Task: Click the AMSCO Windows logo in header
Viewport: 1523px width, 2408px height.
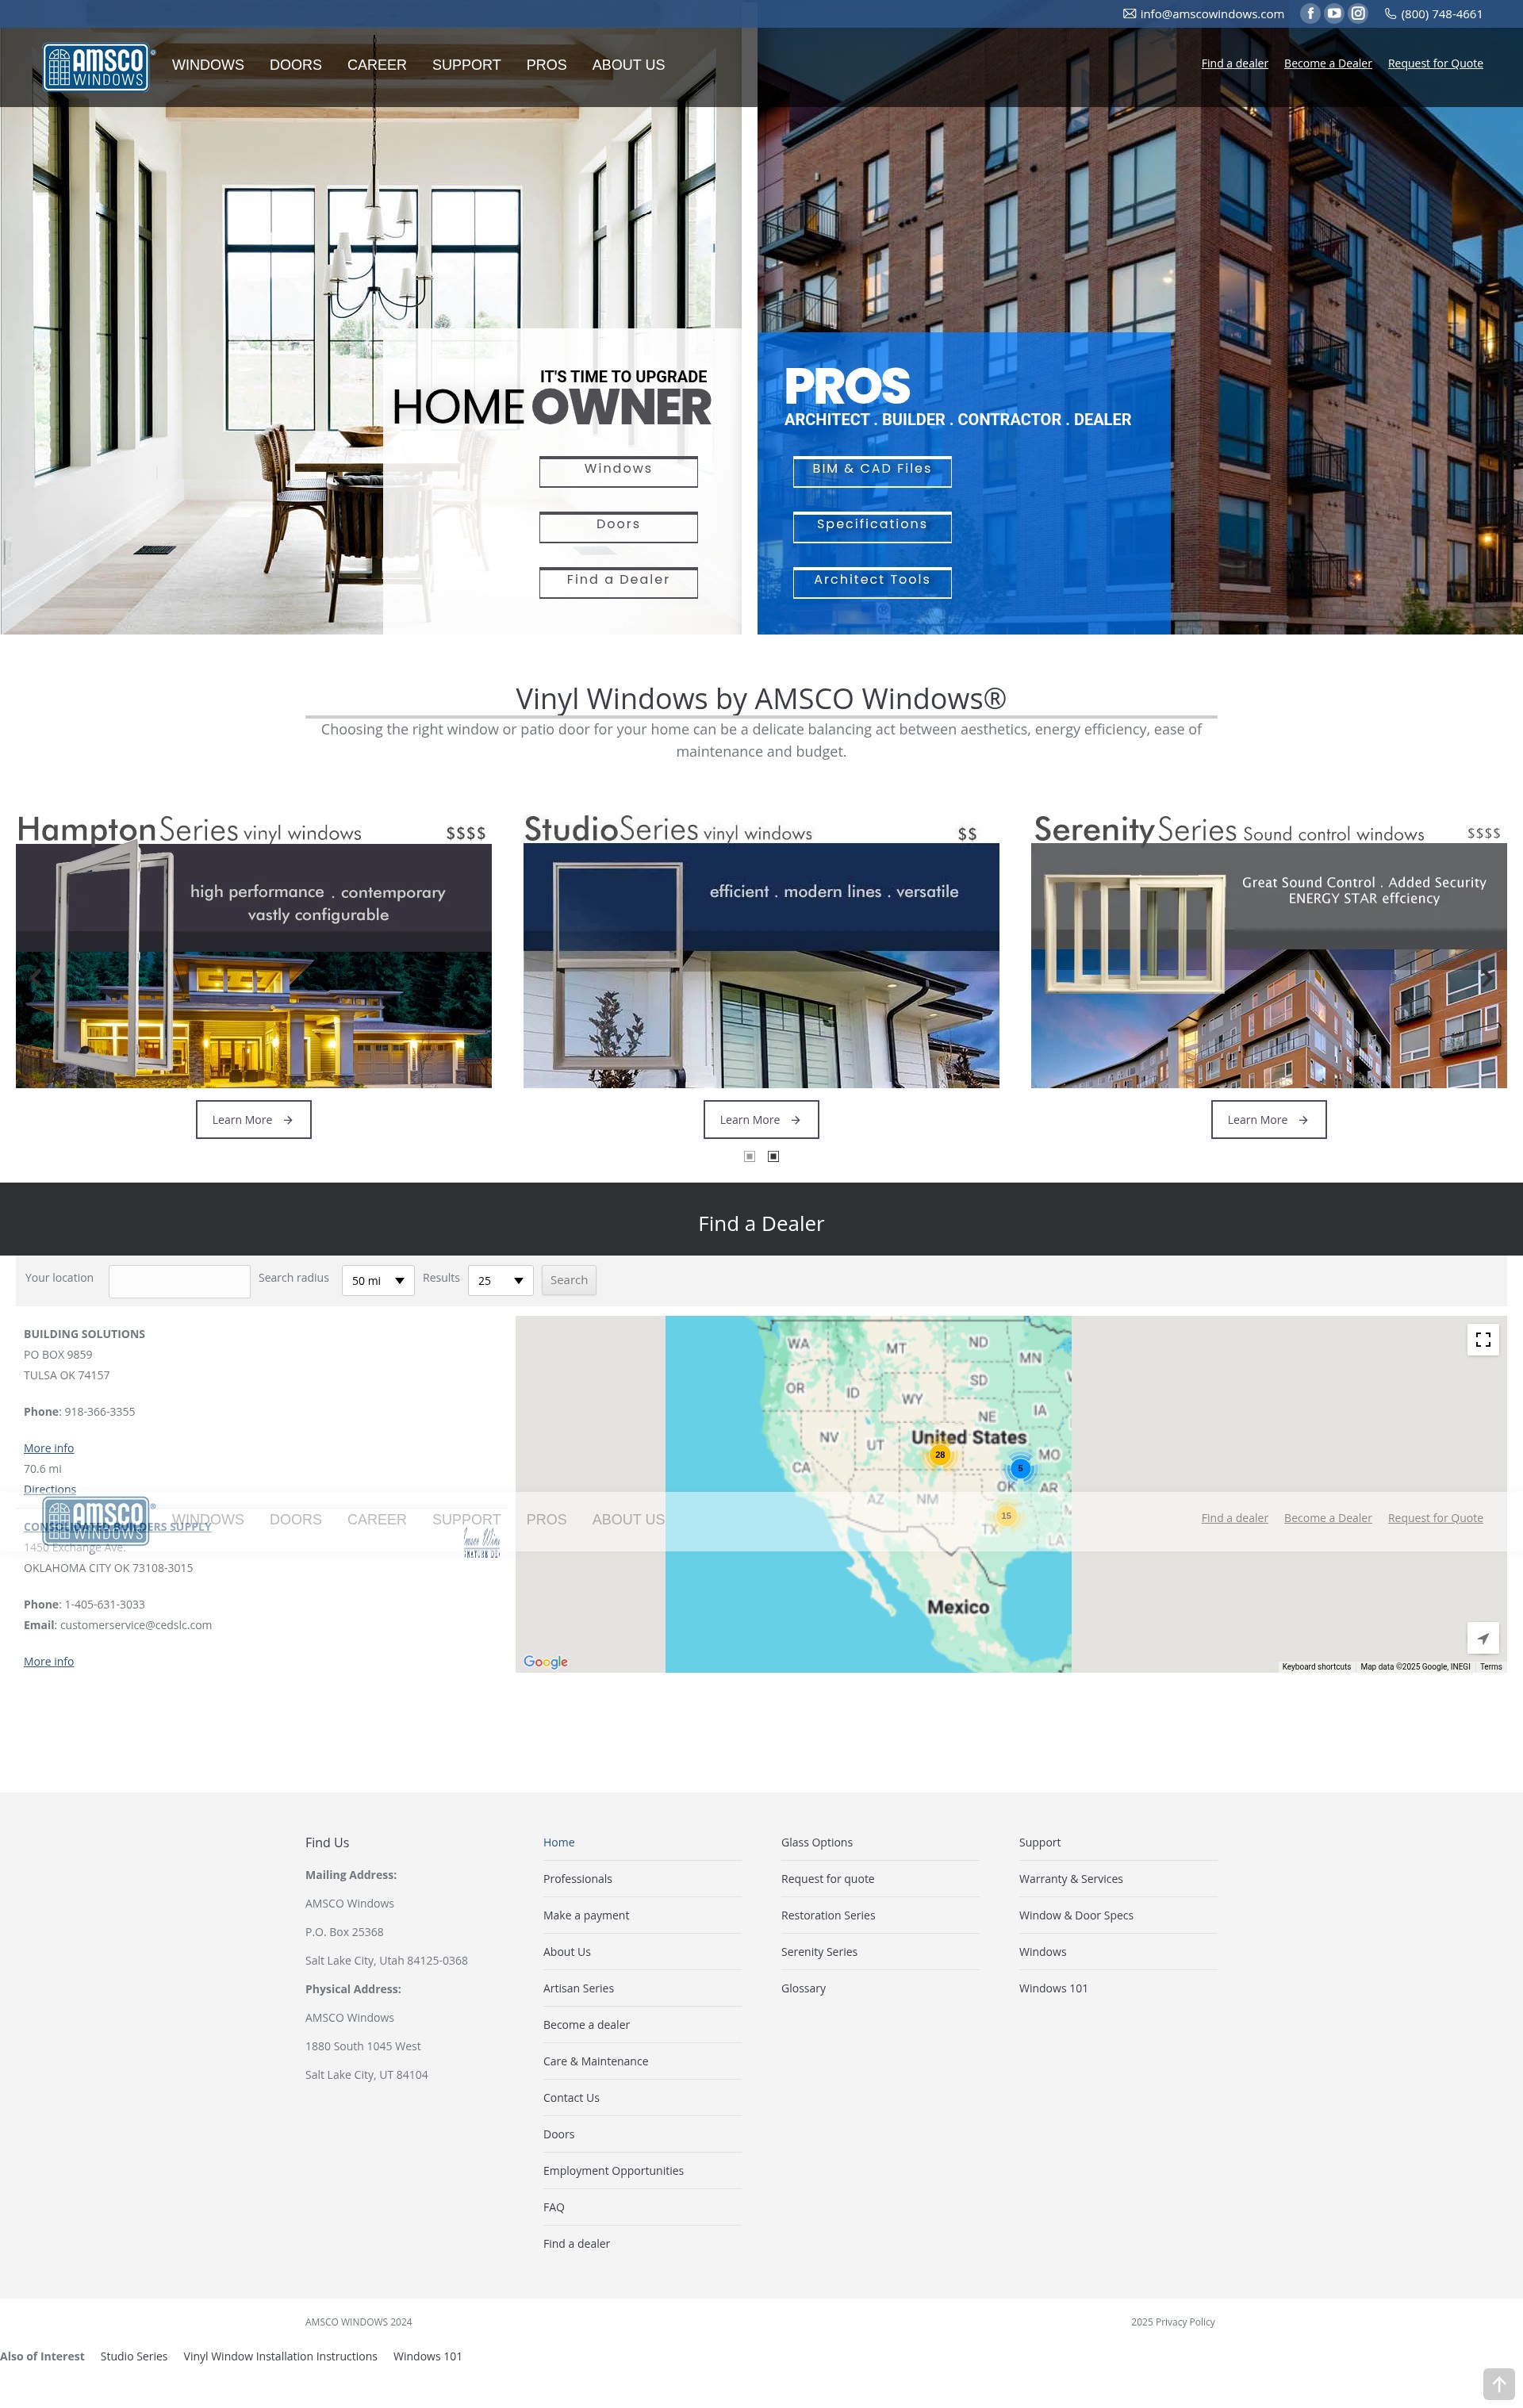Action: (x=98, y=67)
